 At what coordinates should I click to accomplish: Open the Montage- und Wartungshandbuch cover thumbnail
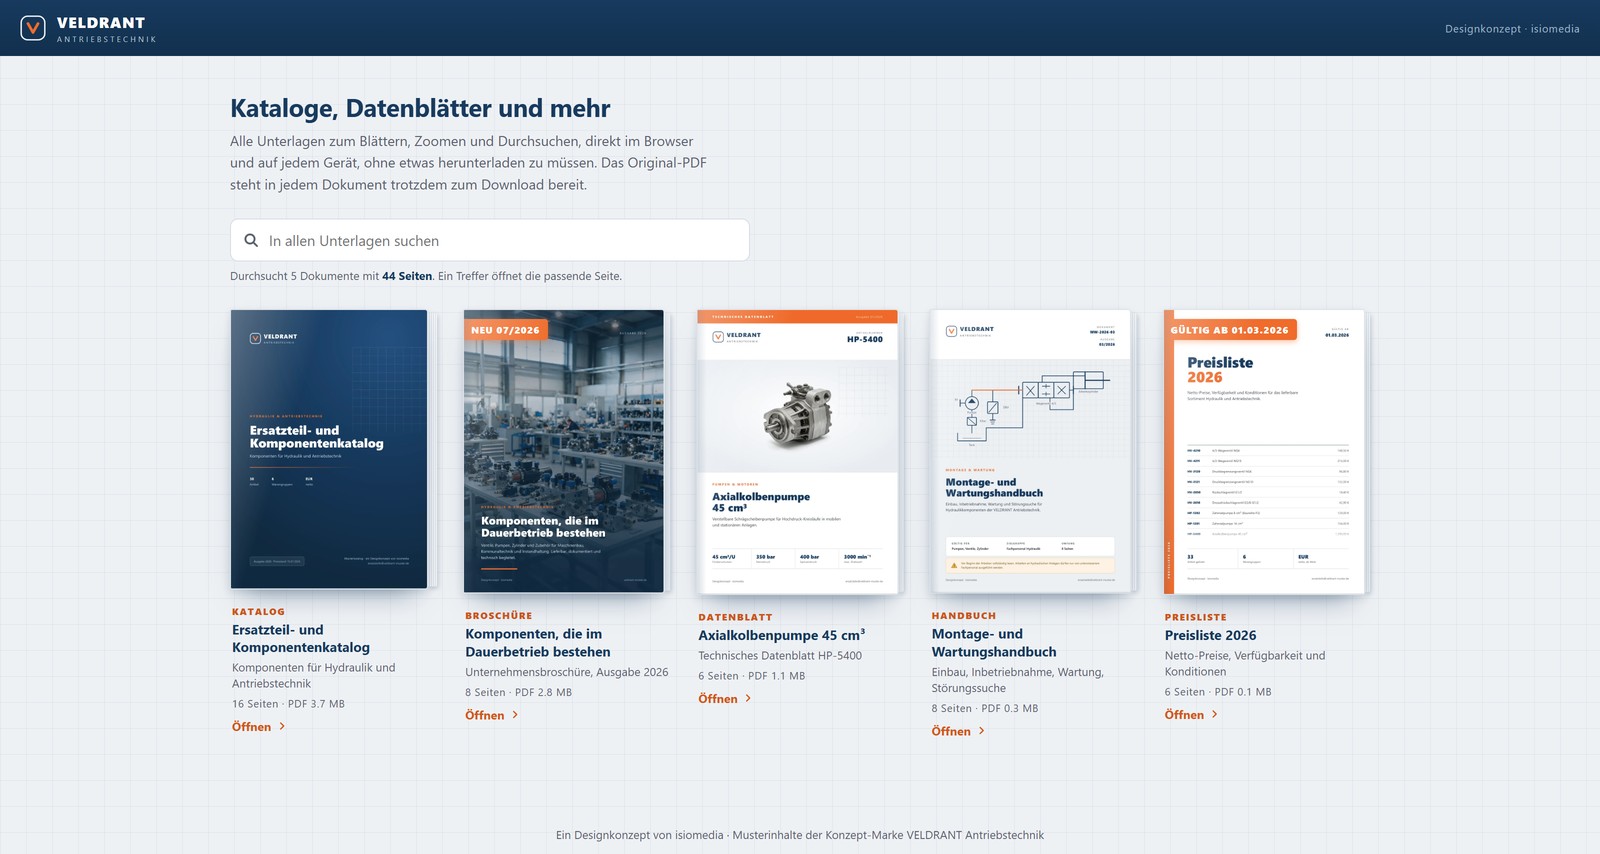pyautogui.click(x=1031, y=451)
